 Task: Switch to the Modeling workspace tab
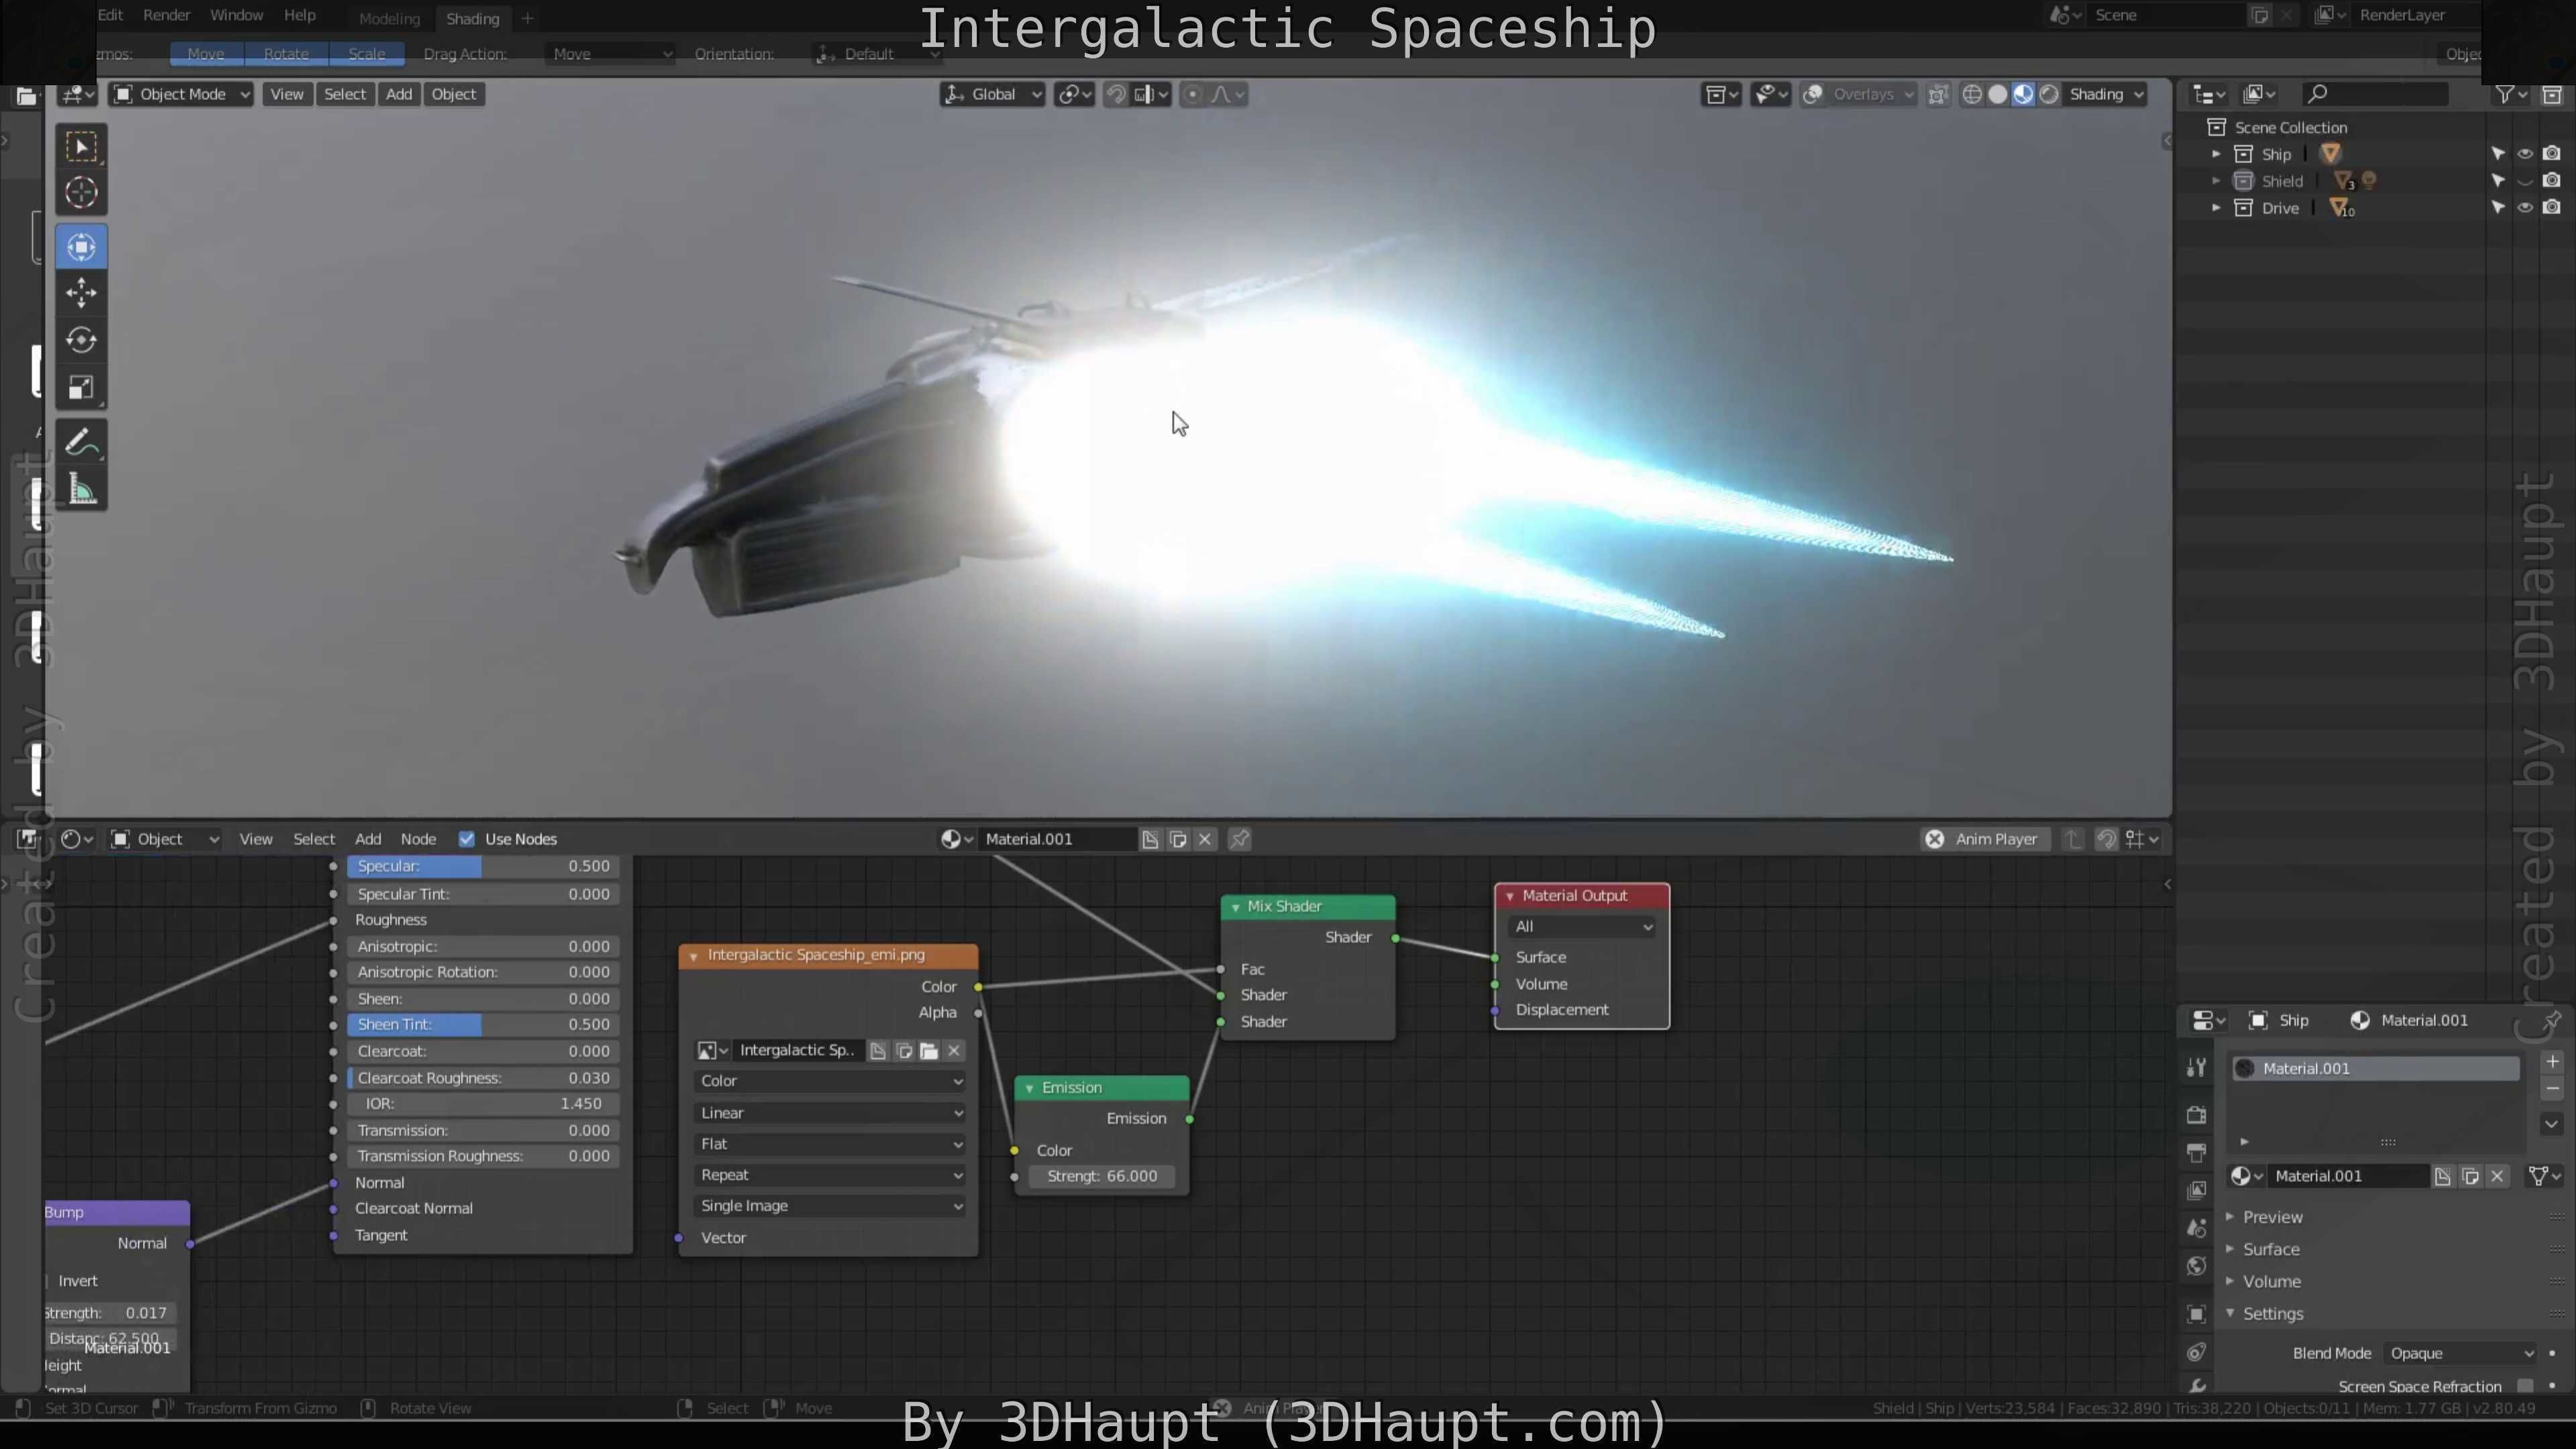(x=389, y=18)
